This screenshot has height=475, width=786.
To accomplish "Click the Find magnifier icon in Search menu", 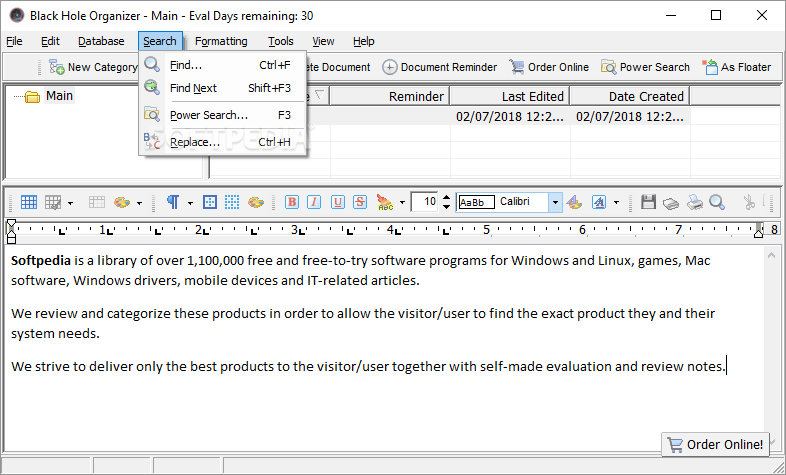I will 152,65.
